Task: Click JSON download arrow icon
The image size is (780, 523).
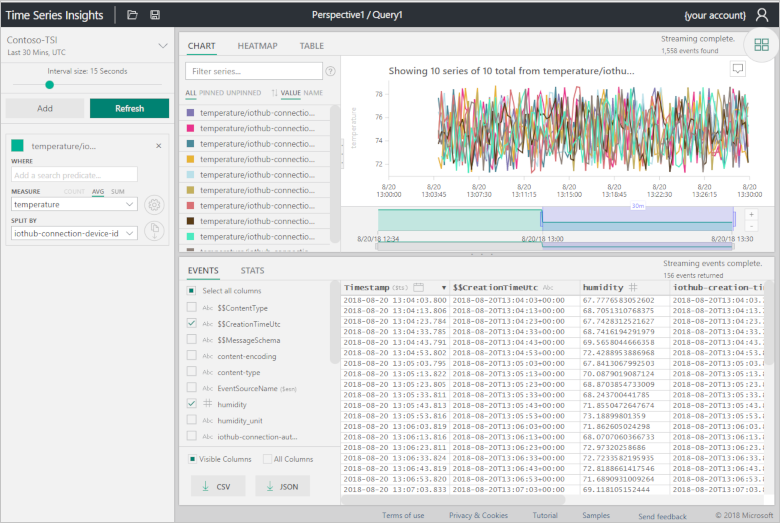Action: point(270,486)
